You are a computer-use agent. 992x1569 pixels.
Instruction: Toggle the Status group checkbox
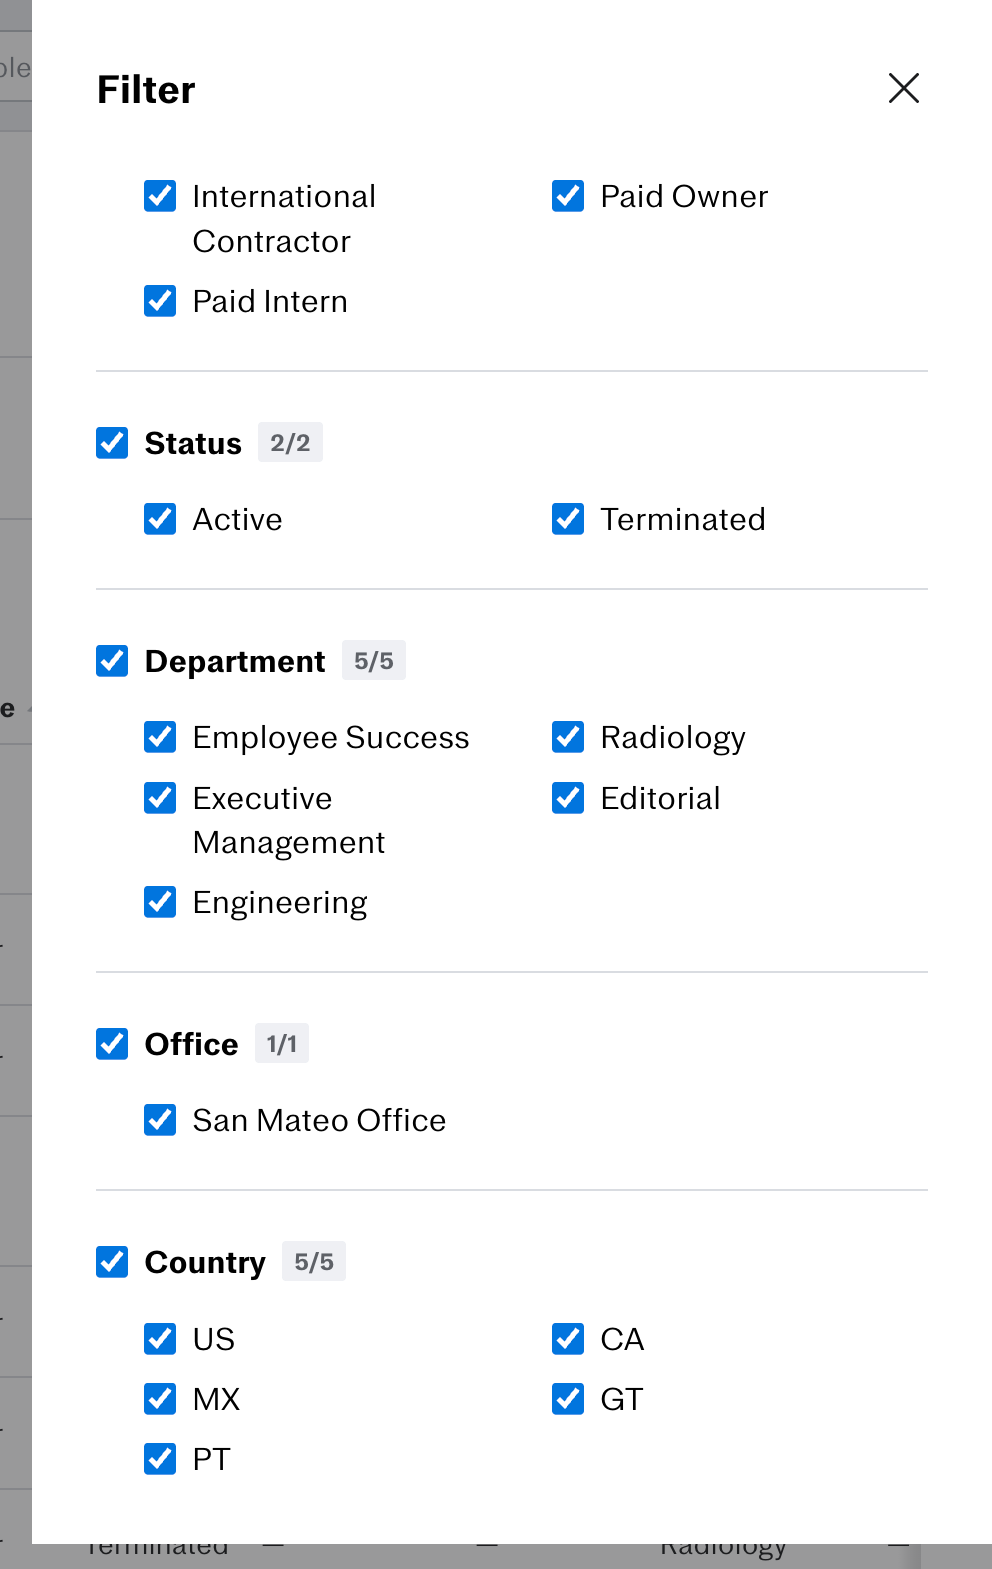coord(112,443)
